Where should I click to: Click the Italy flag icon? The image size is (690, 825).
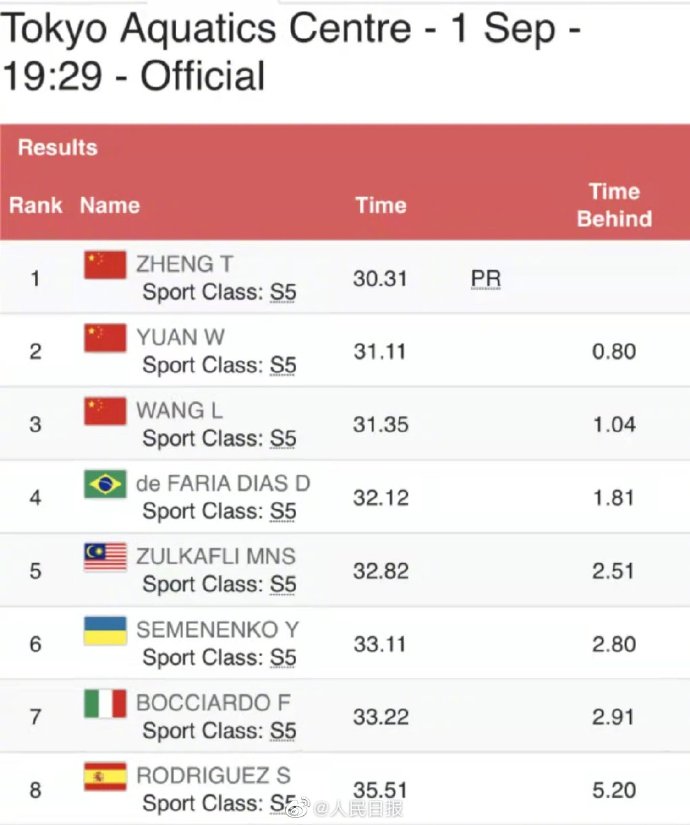point(105,703)
